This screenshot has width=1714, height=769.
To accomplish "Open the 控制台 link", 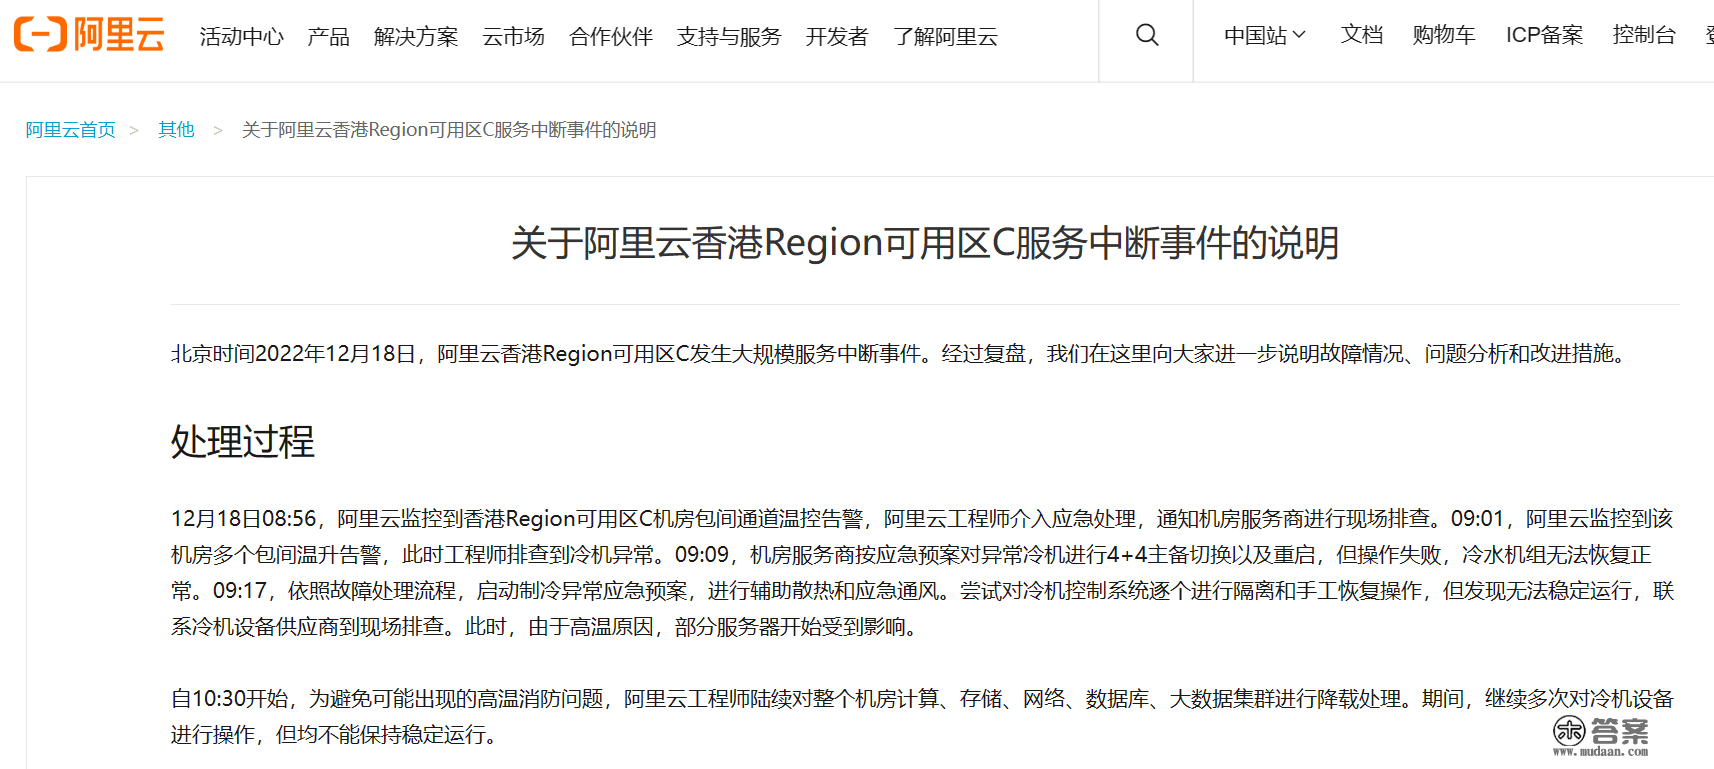I will [1644, 35].
